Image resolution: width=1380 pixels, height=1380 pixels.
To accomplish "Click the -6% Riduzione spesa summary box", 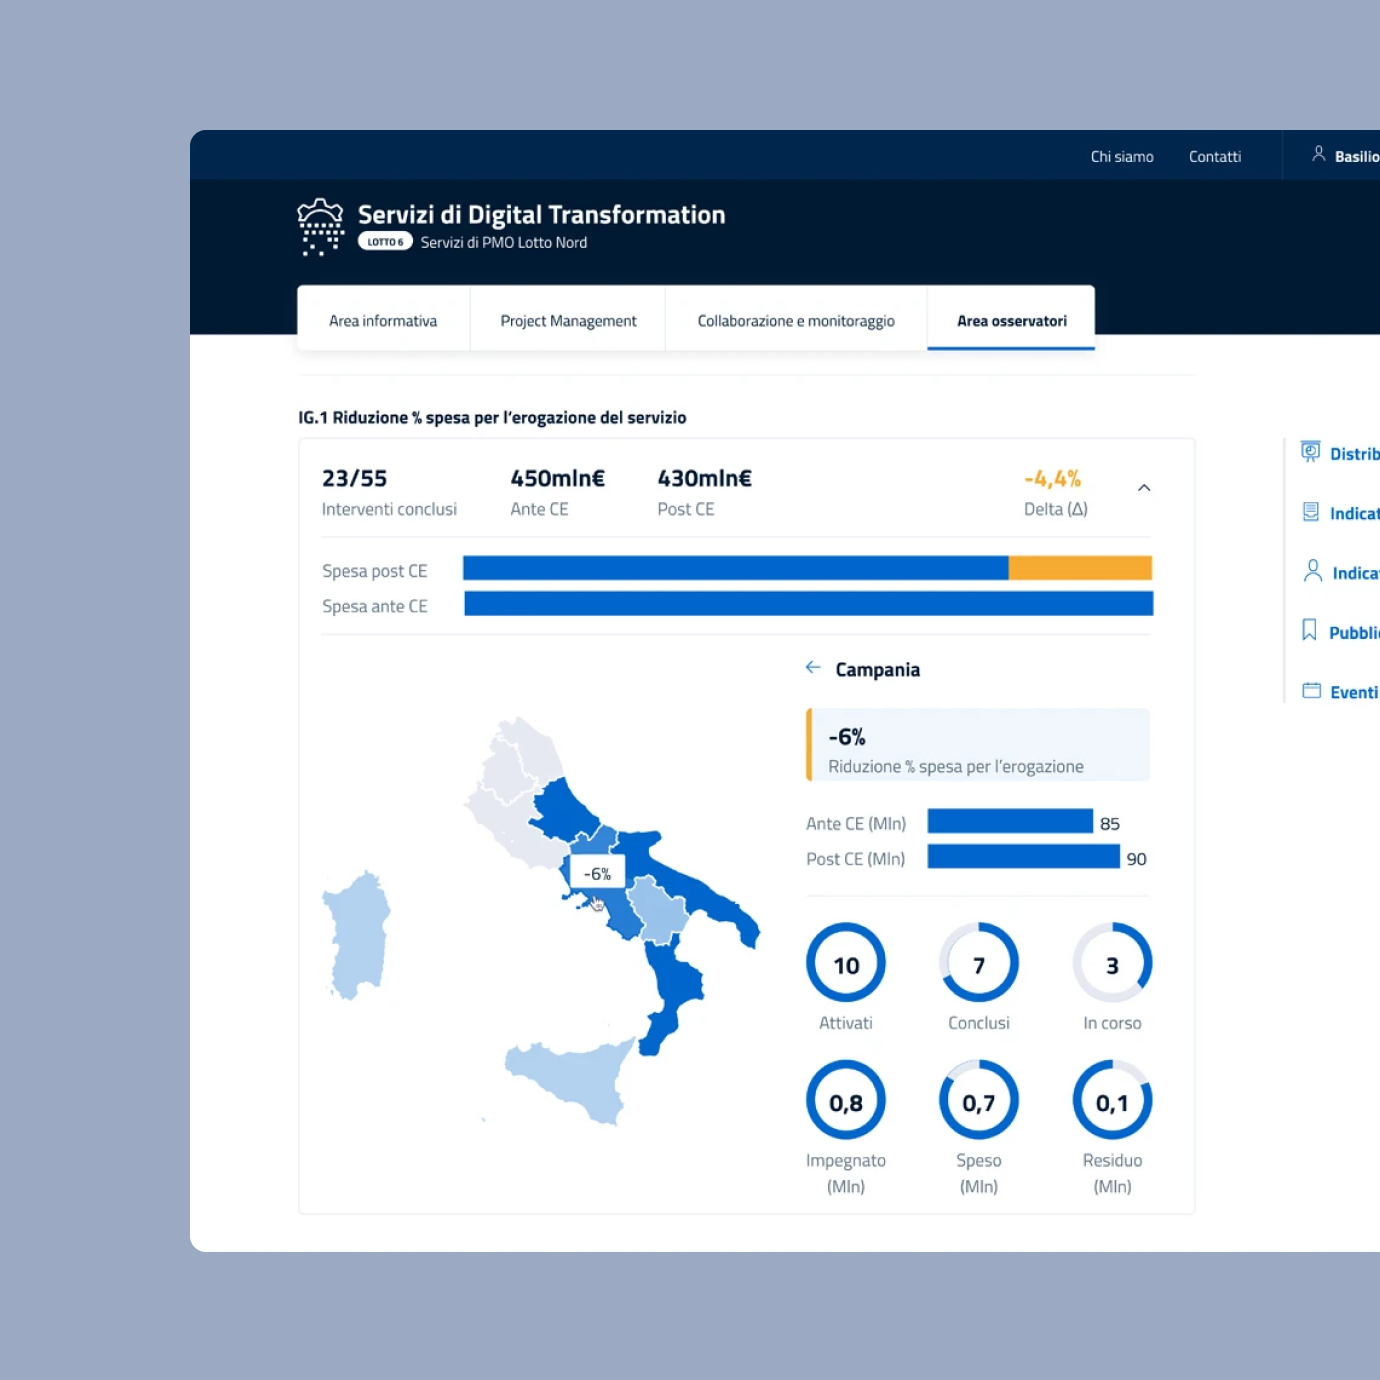I will pos(978,745).
